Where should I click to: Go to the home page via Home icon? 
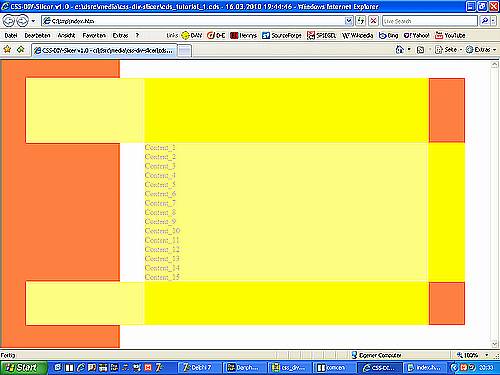pyautogui.click(x=399, y=50)
